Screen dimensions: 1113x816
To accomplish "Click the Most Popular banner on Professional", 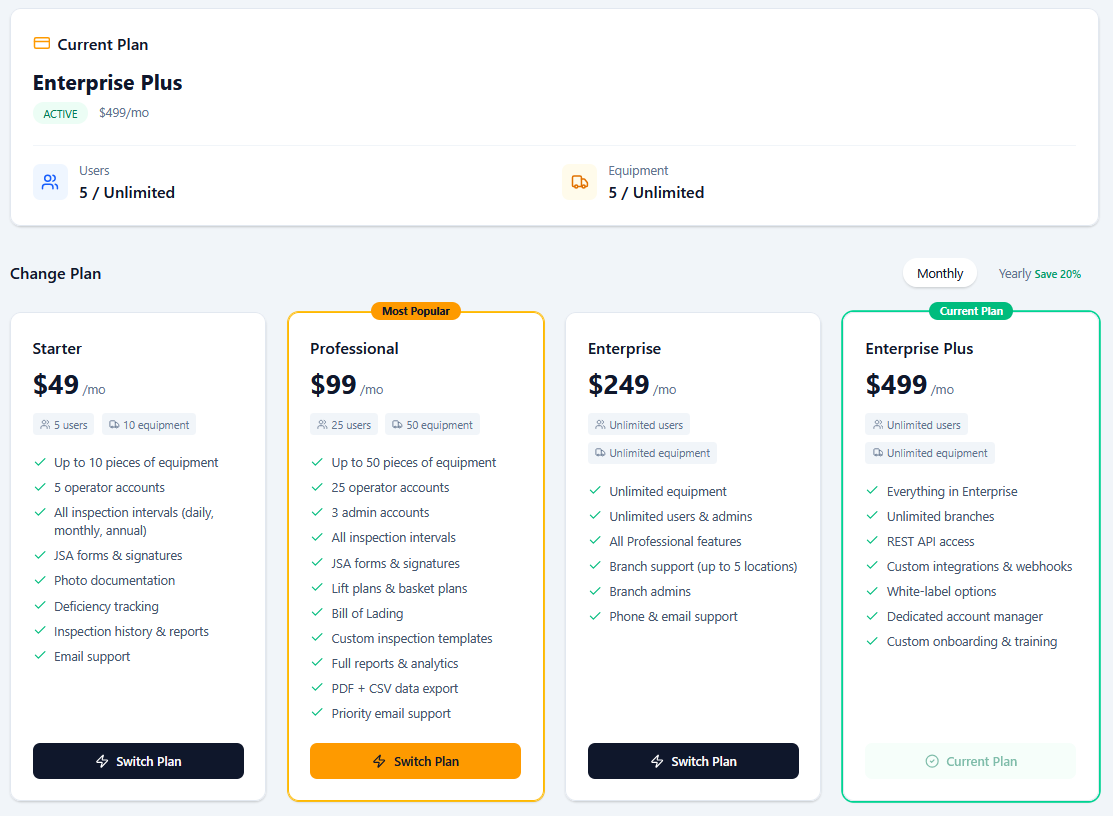I will pos(416,311).
